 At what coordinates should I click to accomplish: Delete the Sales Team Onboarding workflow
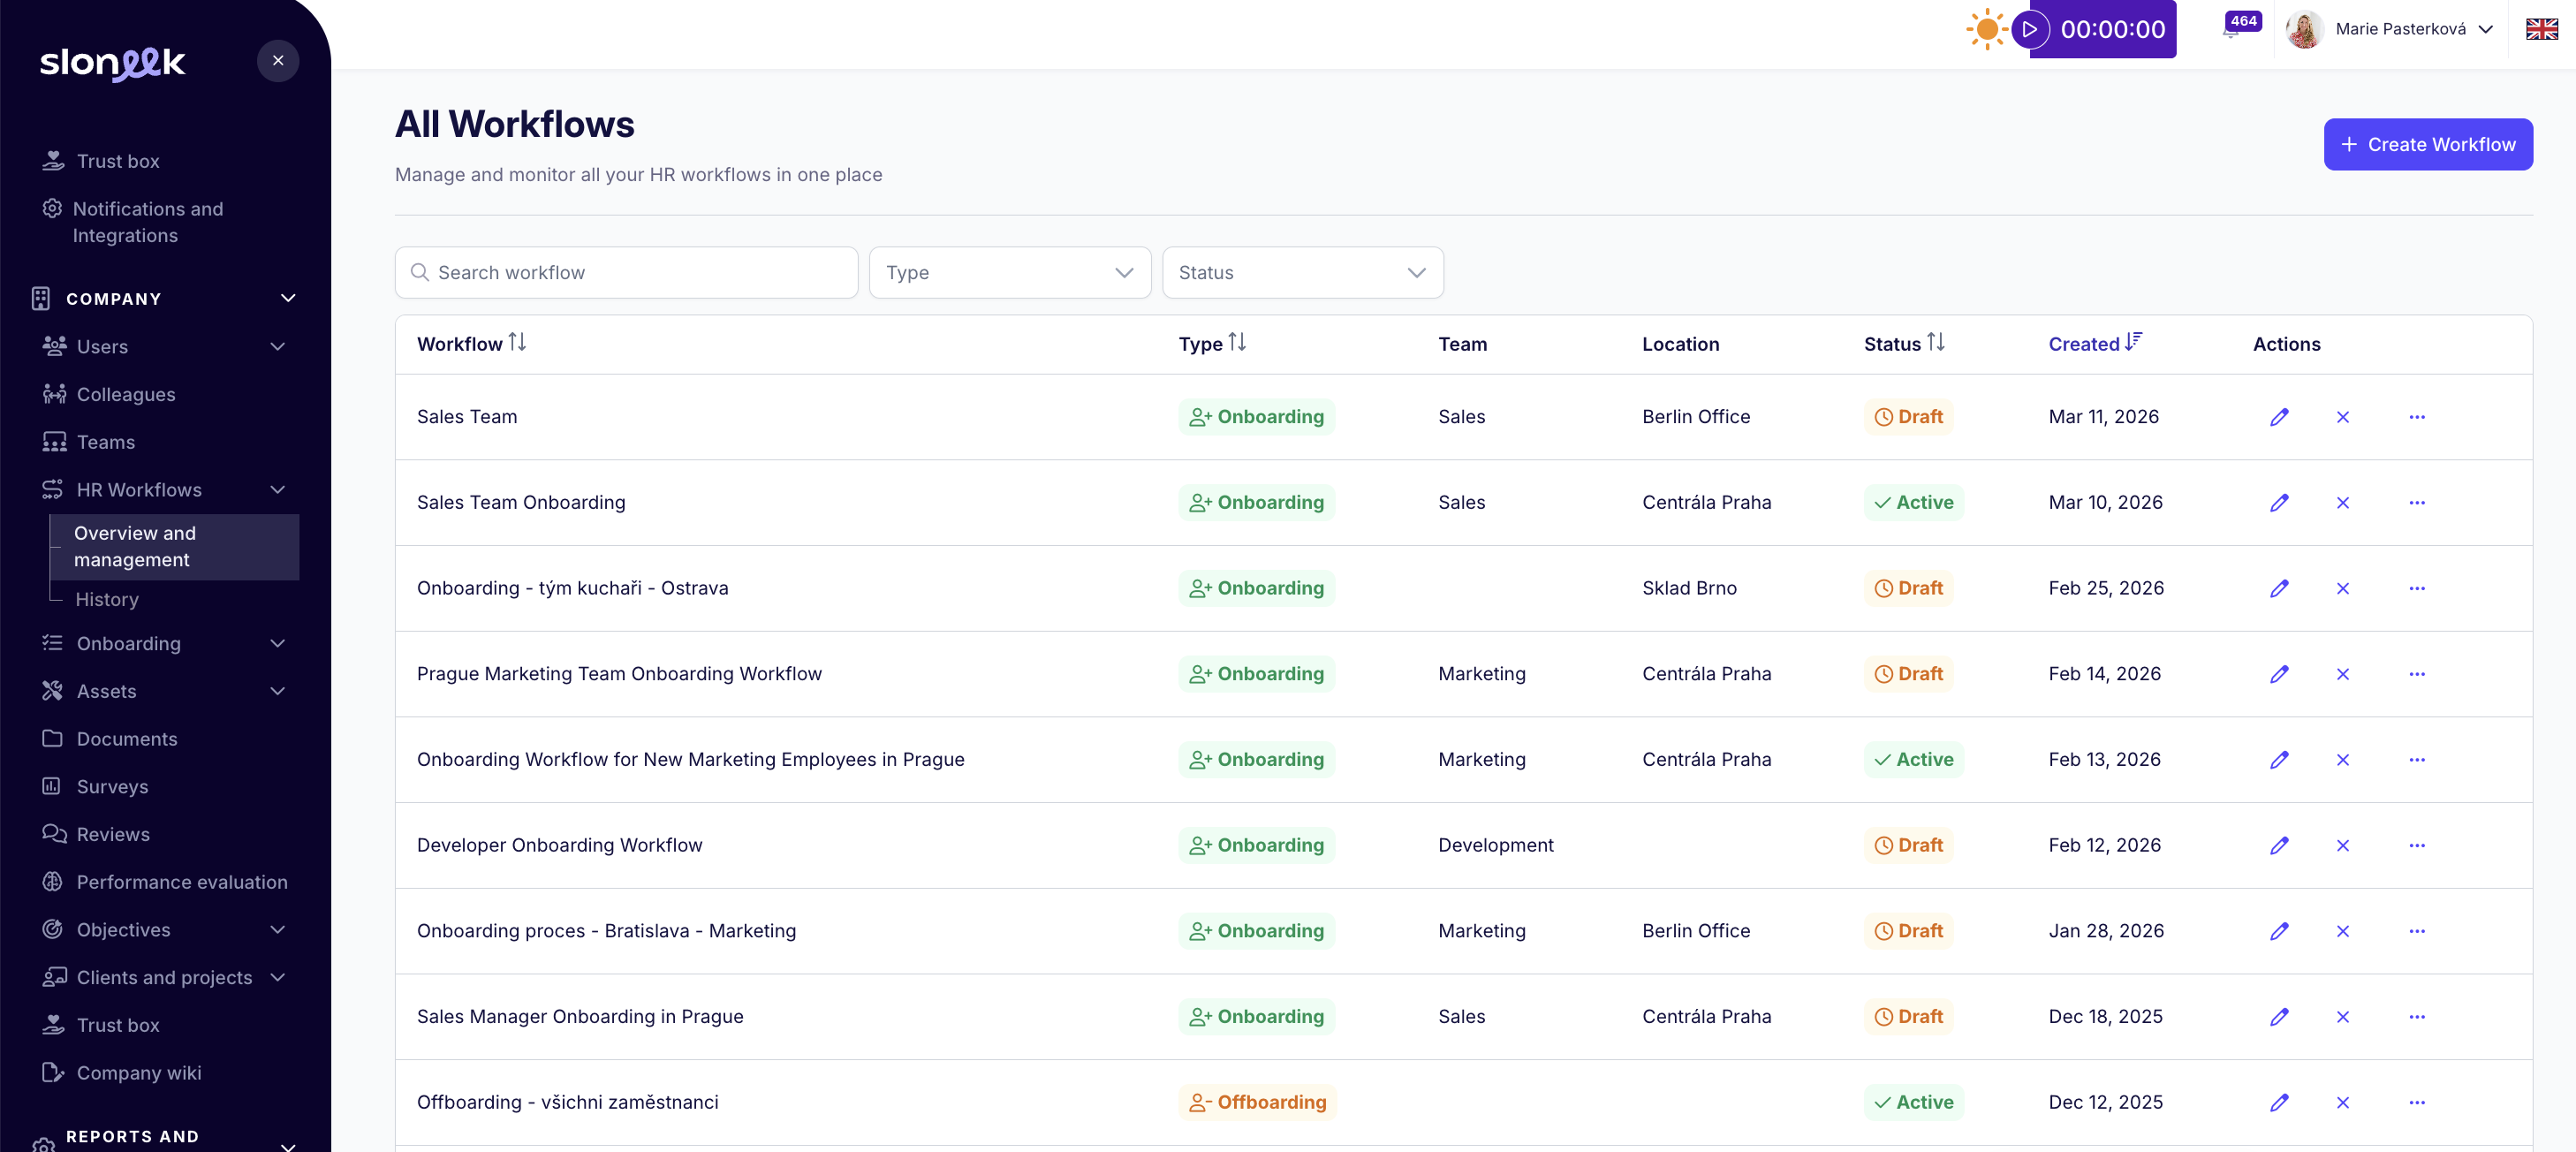pyautogui.click(x=2342, y=503)
